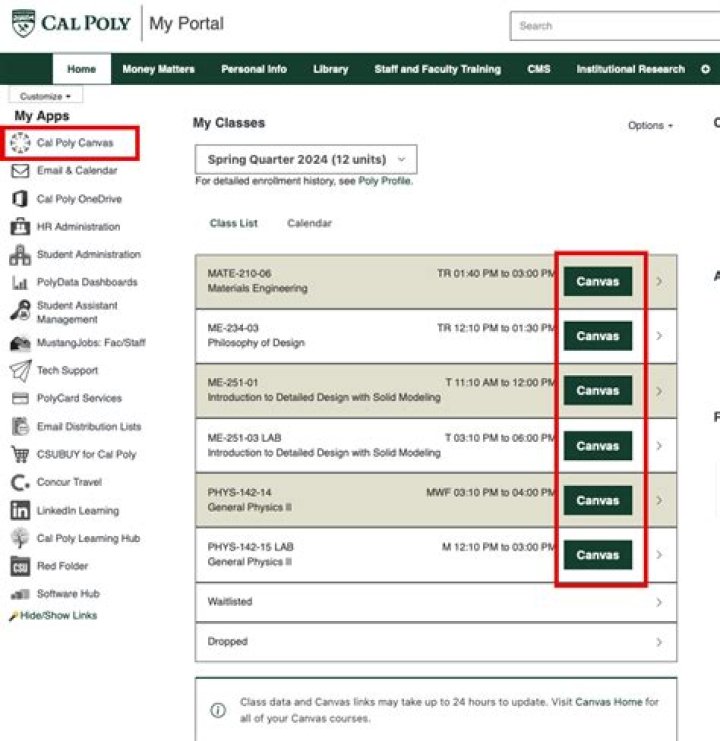Open the MustangJobs Fac/Staff icon
Image resolution: width=720 pixels, height=741 pixels.
point(20,343)
